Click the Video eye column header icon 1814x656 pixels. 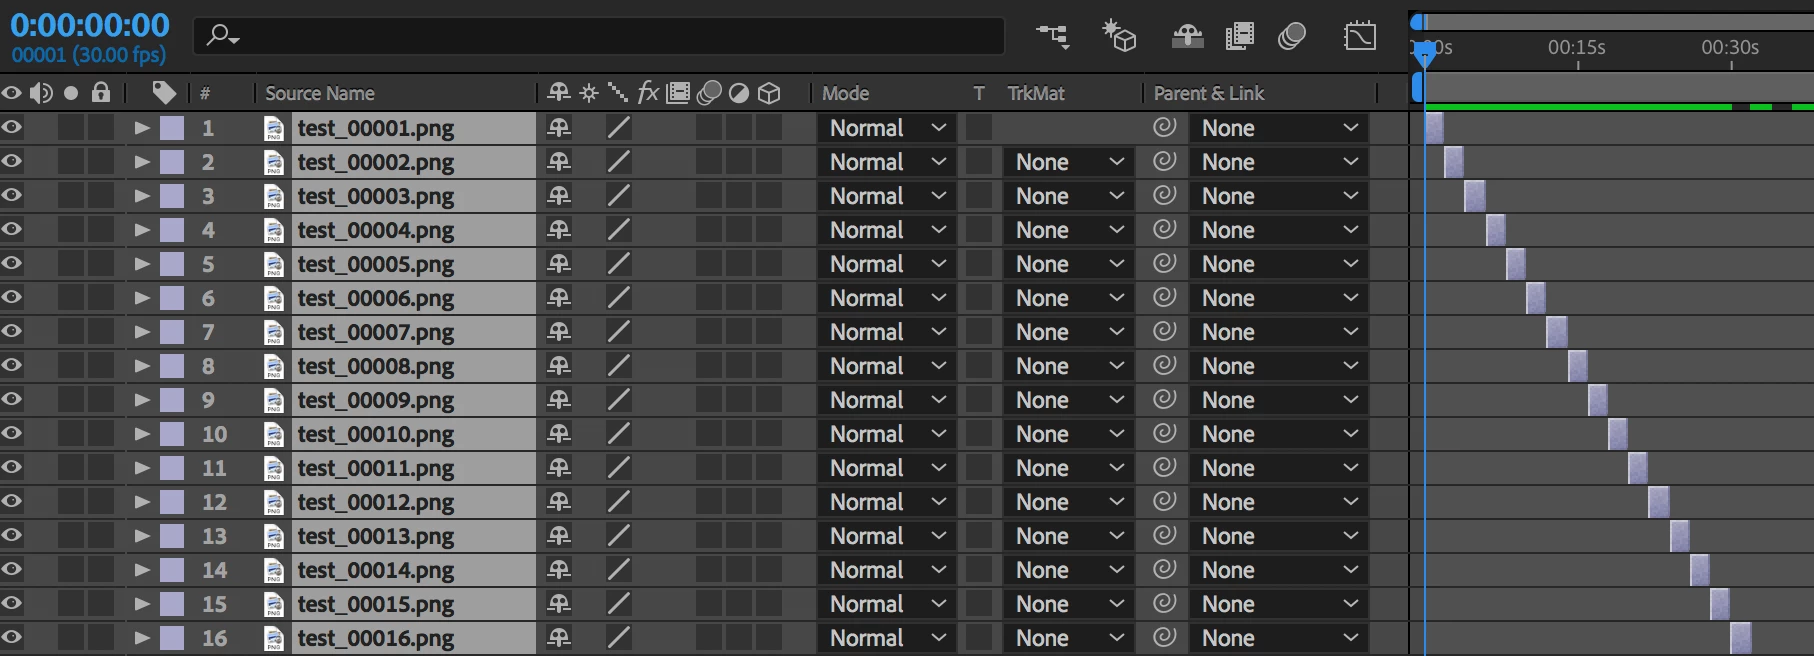(x=11, y=93)
